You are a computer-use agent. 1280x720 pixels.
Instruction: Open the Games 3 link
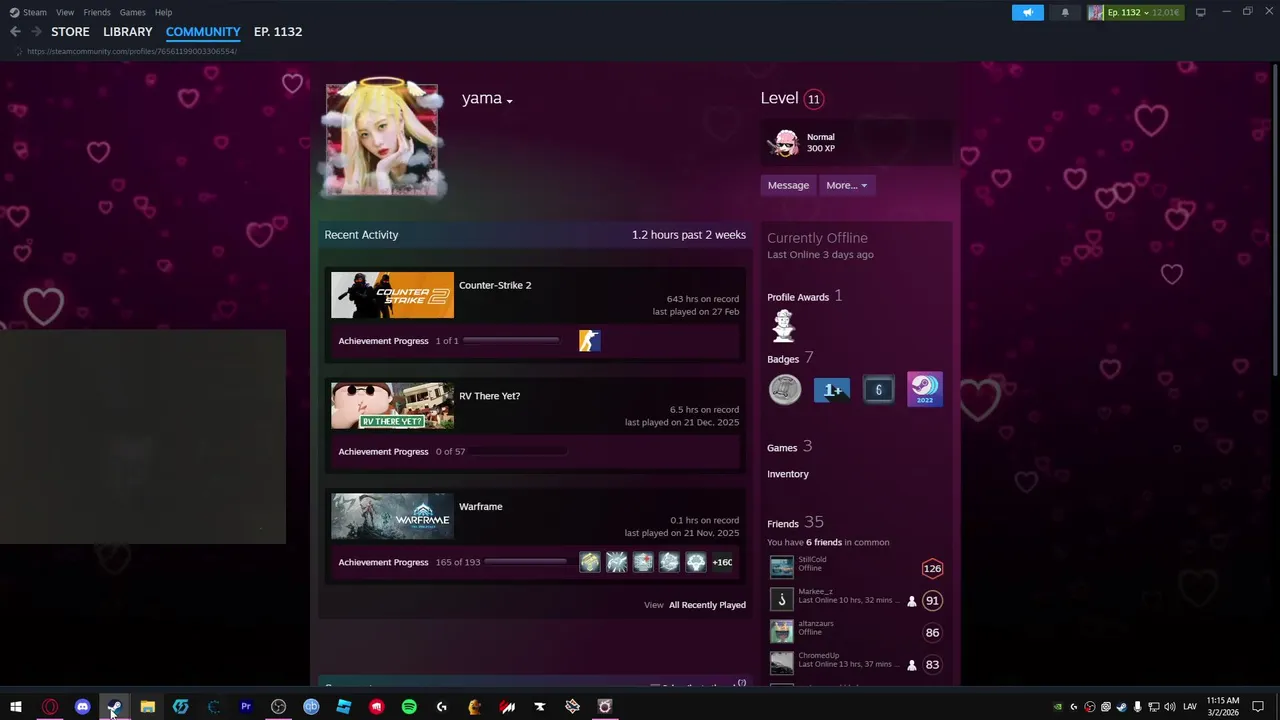789,447
